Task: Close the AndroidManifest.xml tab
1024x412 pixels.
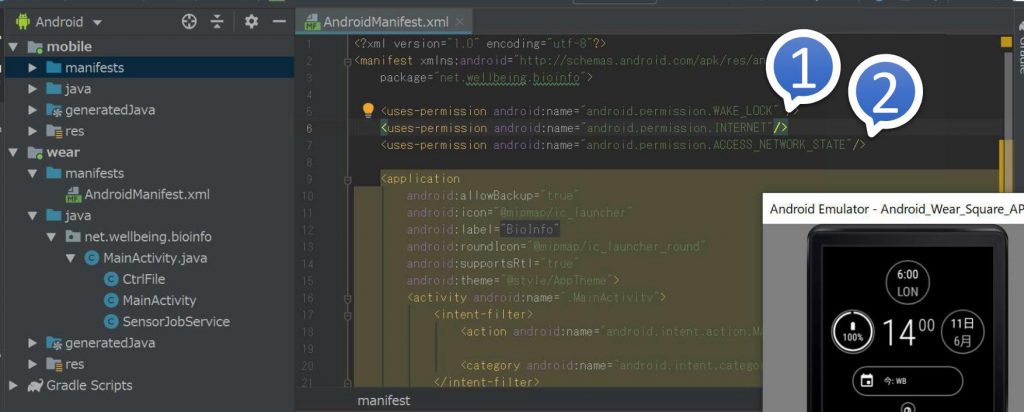Action: [460, 22]
